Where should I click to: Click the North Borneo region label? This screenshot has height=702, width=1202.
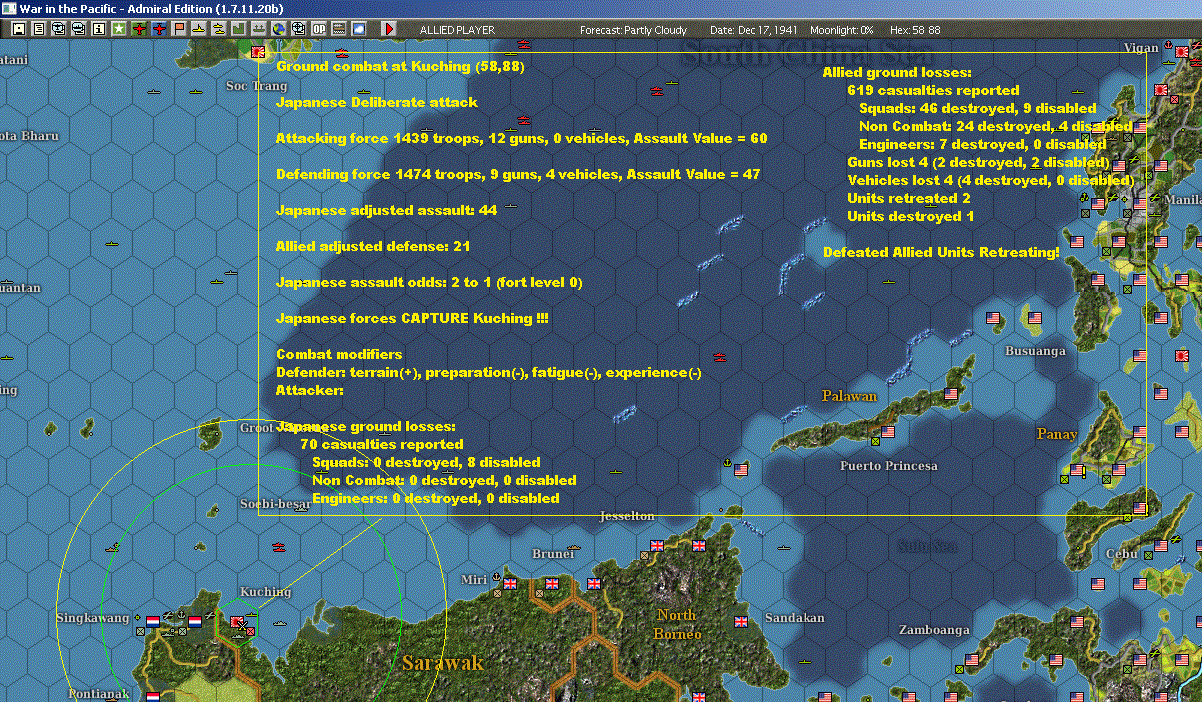676,624
